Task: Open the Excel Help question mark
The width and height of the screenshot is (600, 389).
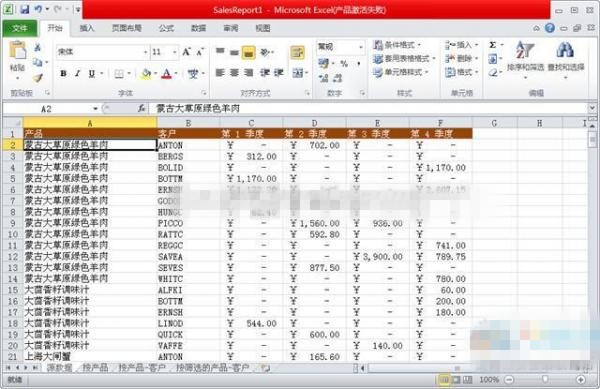Action: point(549,28)
